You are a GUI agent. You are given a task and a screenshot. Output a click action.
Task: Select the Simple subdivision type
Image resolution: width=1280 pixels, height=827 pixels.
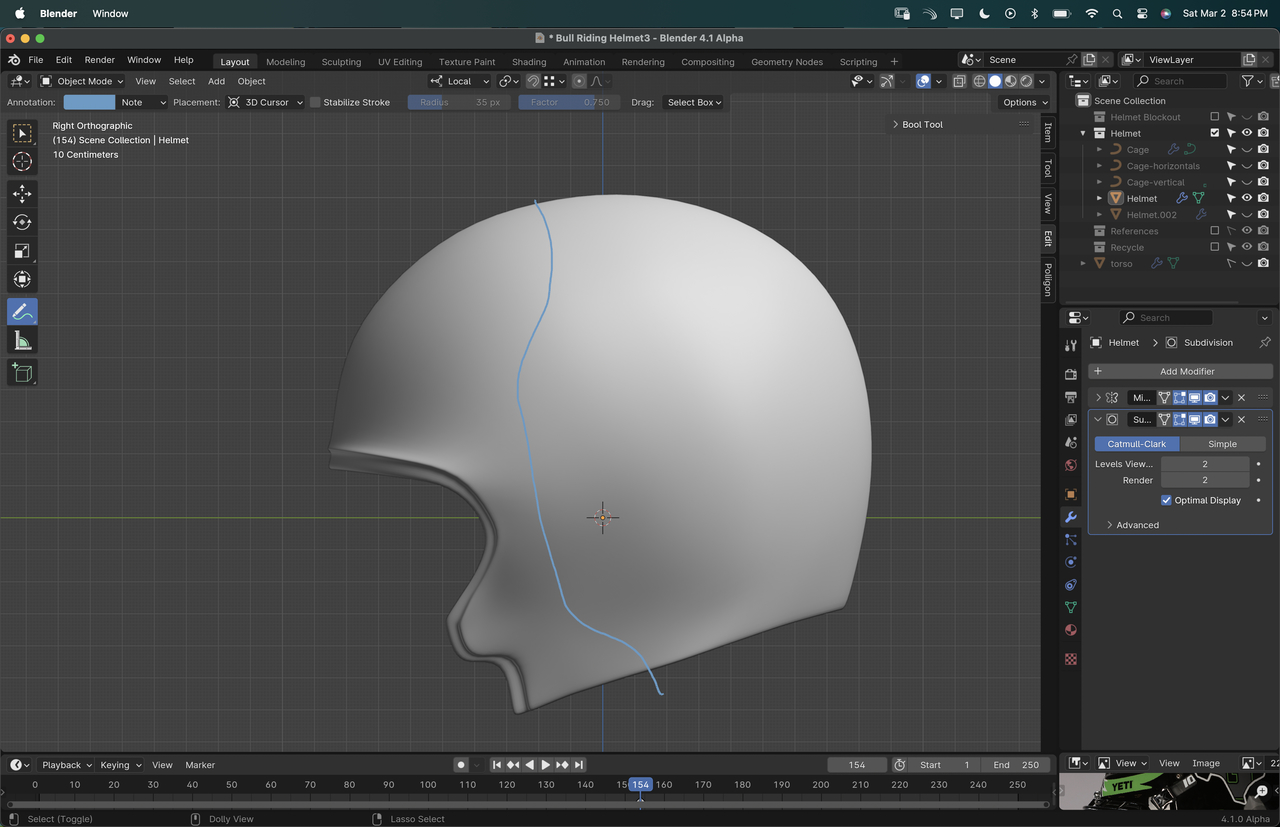[x=1222, y=444]
